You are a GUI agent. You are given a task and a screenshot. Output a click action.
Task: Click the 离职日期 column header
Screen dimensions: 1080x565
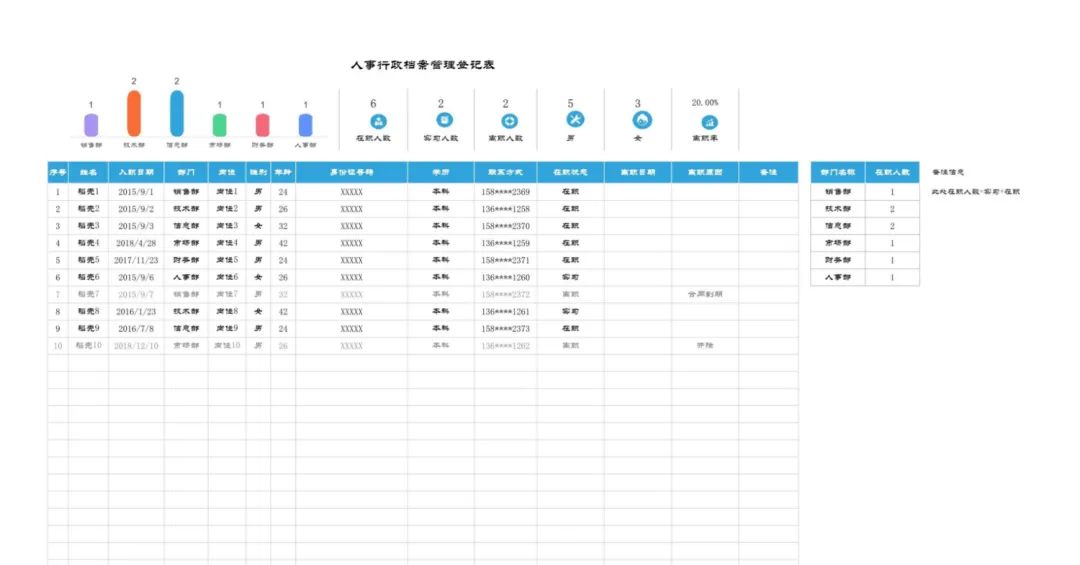coord(638,172)
